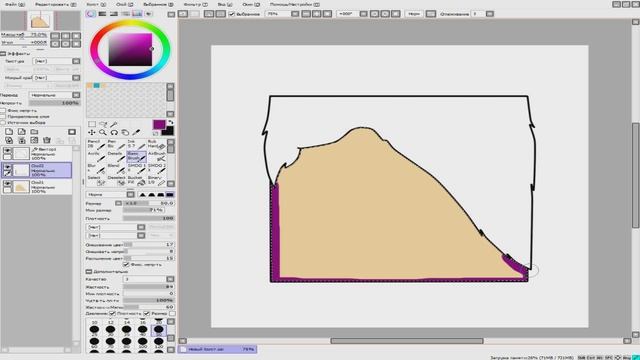Pick the move layer tool
Viewport: 640px width, 360px height.
click(92, 132)
